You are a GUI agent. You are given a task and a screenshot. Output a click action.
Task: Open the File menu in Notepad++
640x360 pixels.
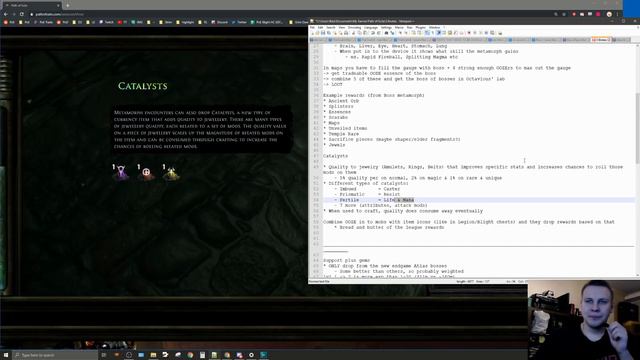coord(312,27)
